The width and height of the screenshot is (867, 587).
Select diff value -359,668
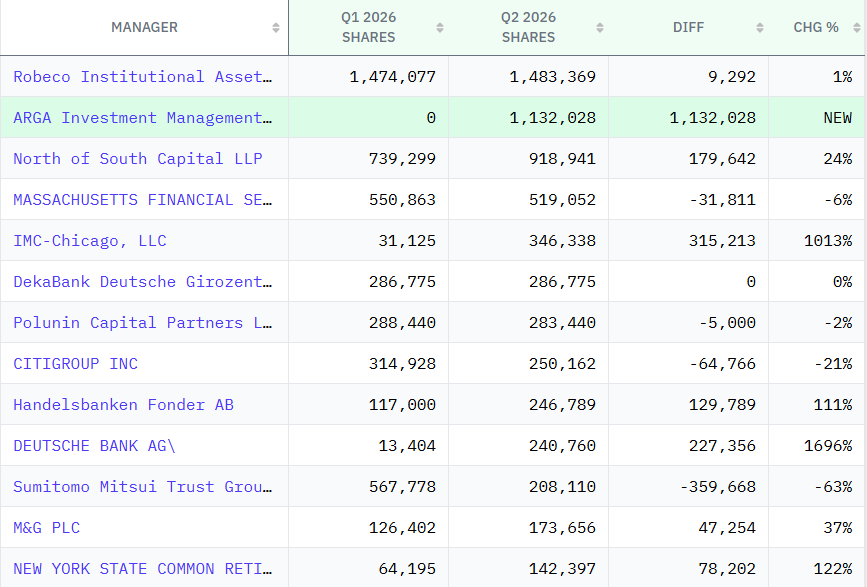click(717, 486)
